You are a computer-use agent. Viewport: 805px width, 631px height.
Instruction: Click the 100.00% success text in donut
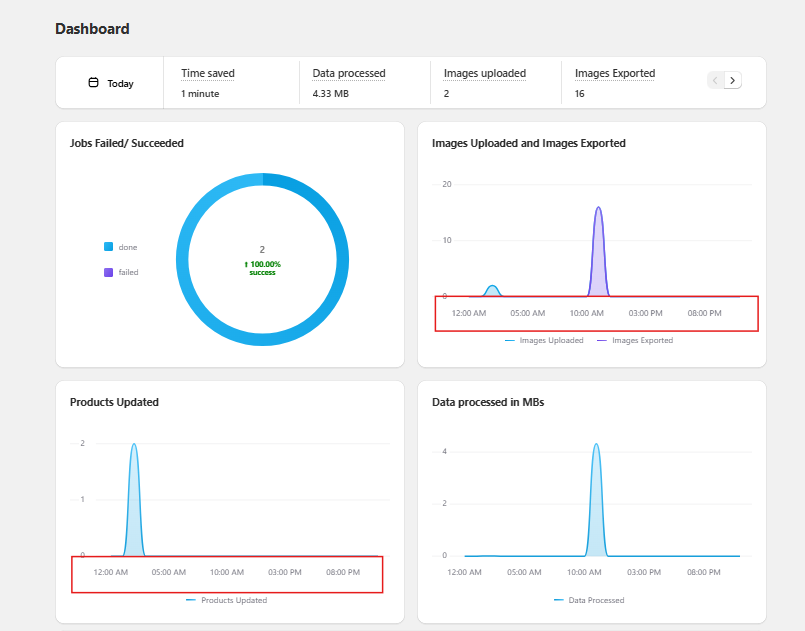(262, 265)
